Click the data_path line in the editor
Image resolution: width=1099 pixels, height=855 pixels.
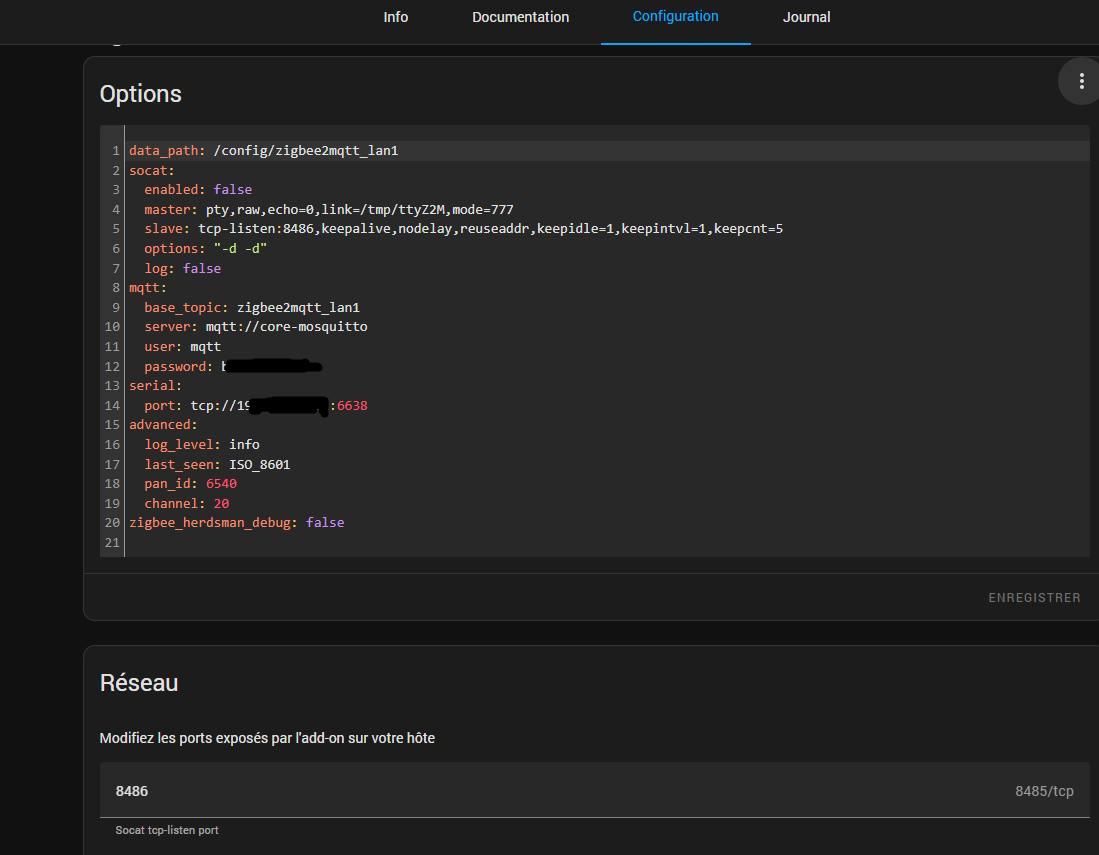pyautogui.click(x=264, y=151)
